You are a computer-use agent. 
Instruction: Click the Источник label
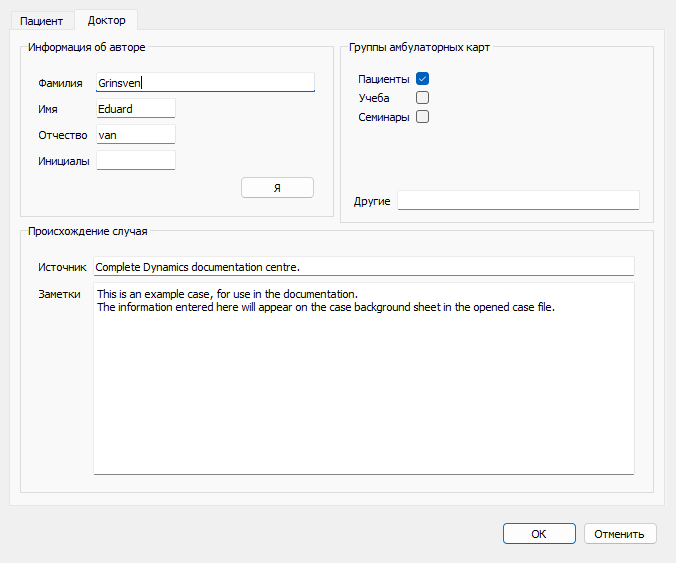pos(62,267)
